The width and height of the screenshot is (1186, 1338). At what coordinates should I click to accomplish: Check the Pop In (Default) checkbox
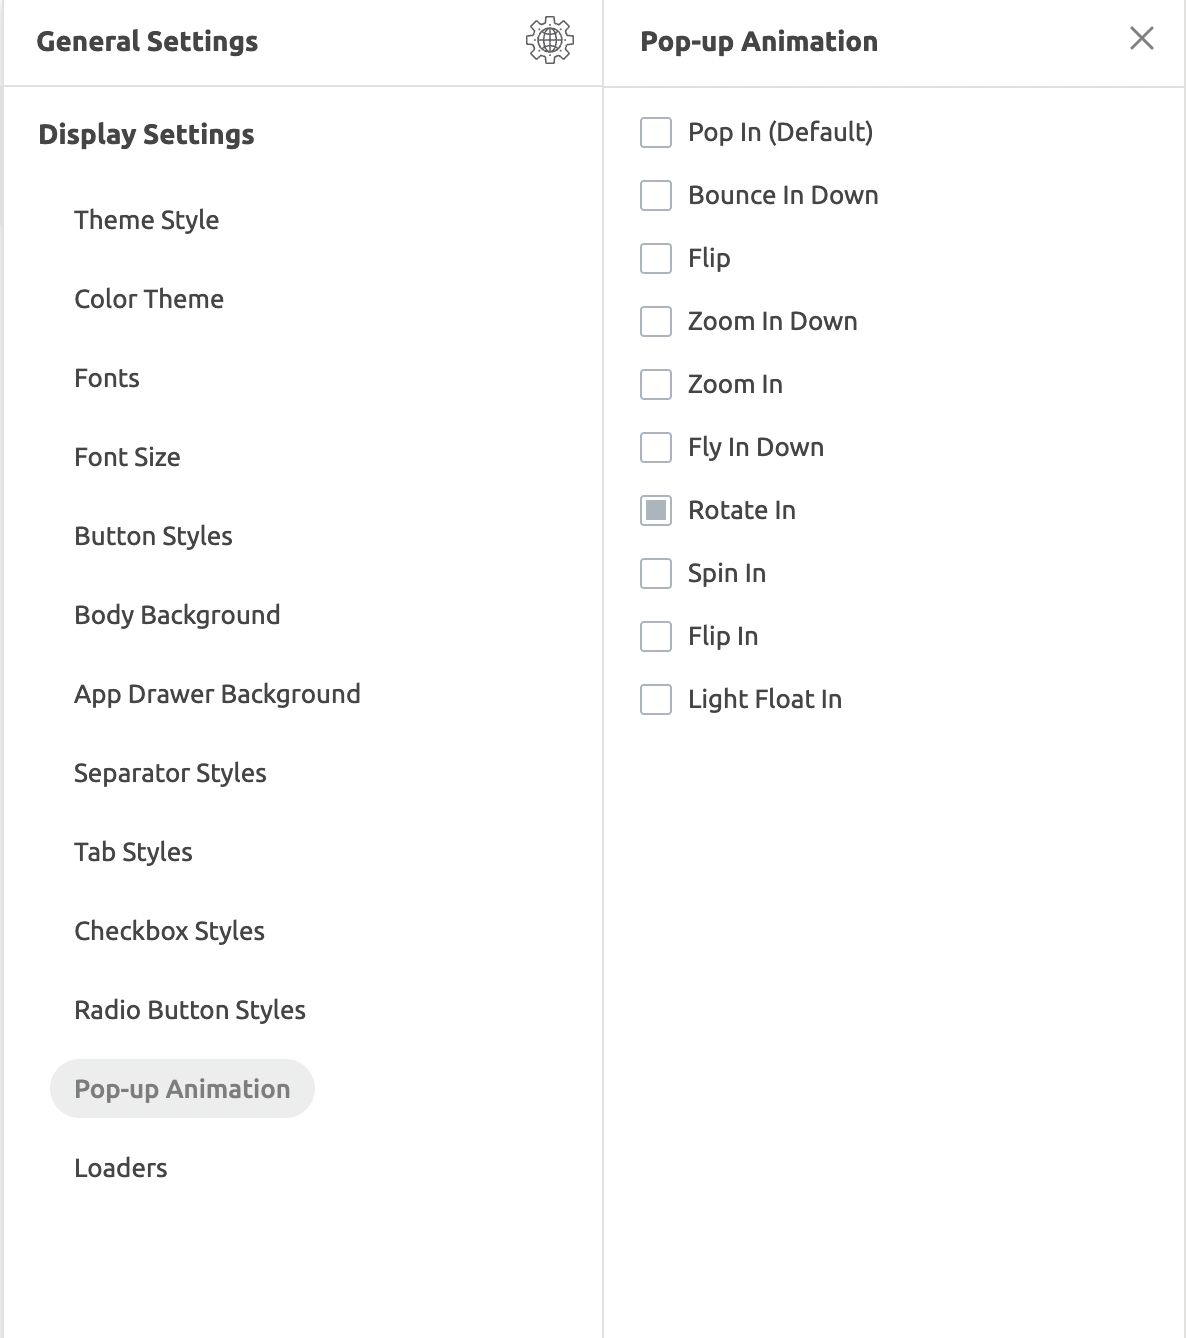656,132
